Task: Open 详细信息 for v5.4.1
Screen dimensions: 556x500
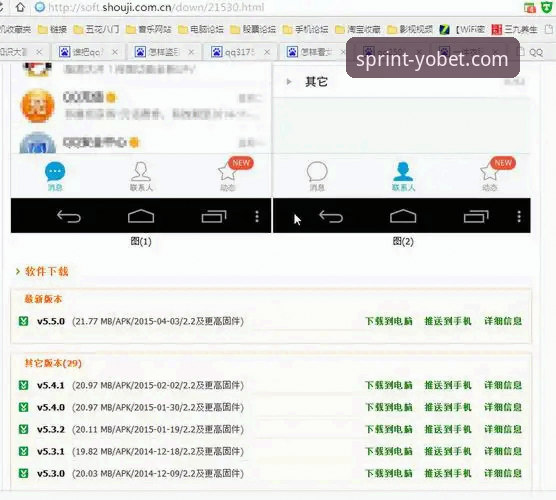Action: click(503, 385)
